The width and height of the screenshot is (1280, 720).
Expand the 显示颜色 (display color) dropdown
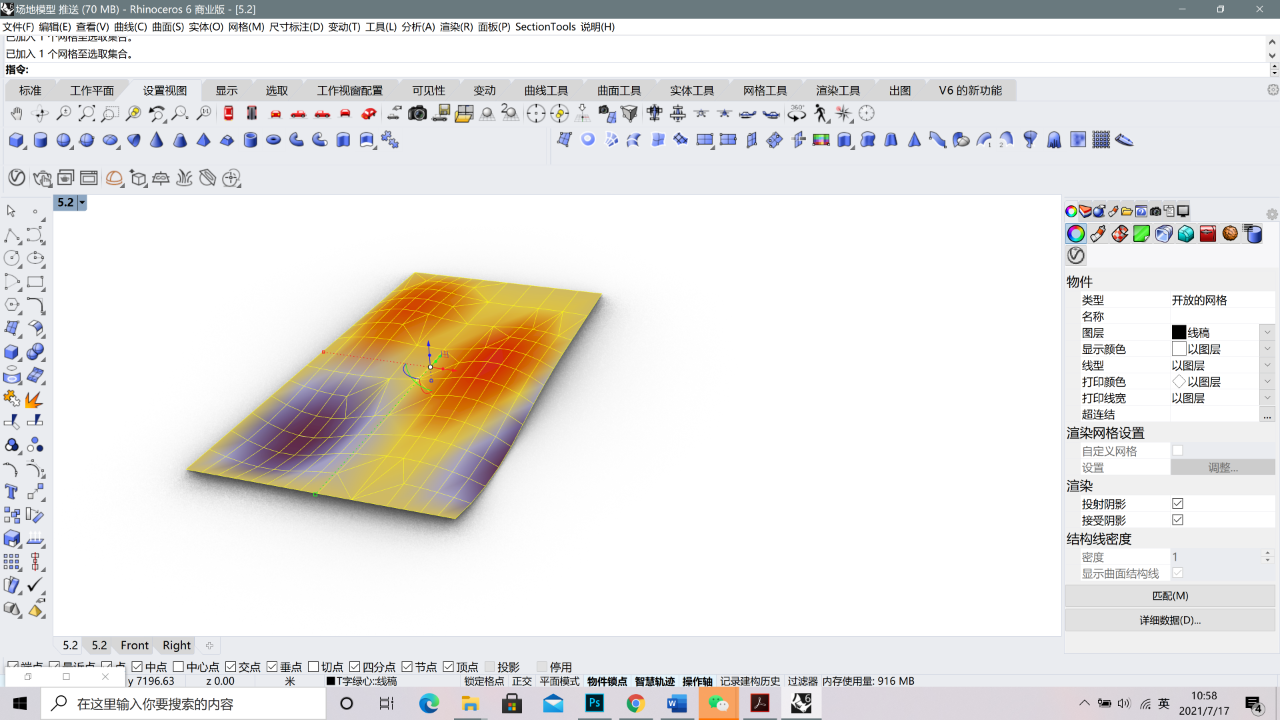1267,349
